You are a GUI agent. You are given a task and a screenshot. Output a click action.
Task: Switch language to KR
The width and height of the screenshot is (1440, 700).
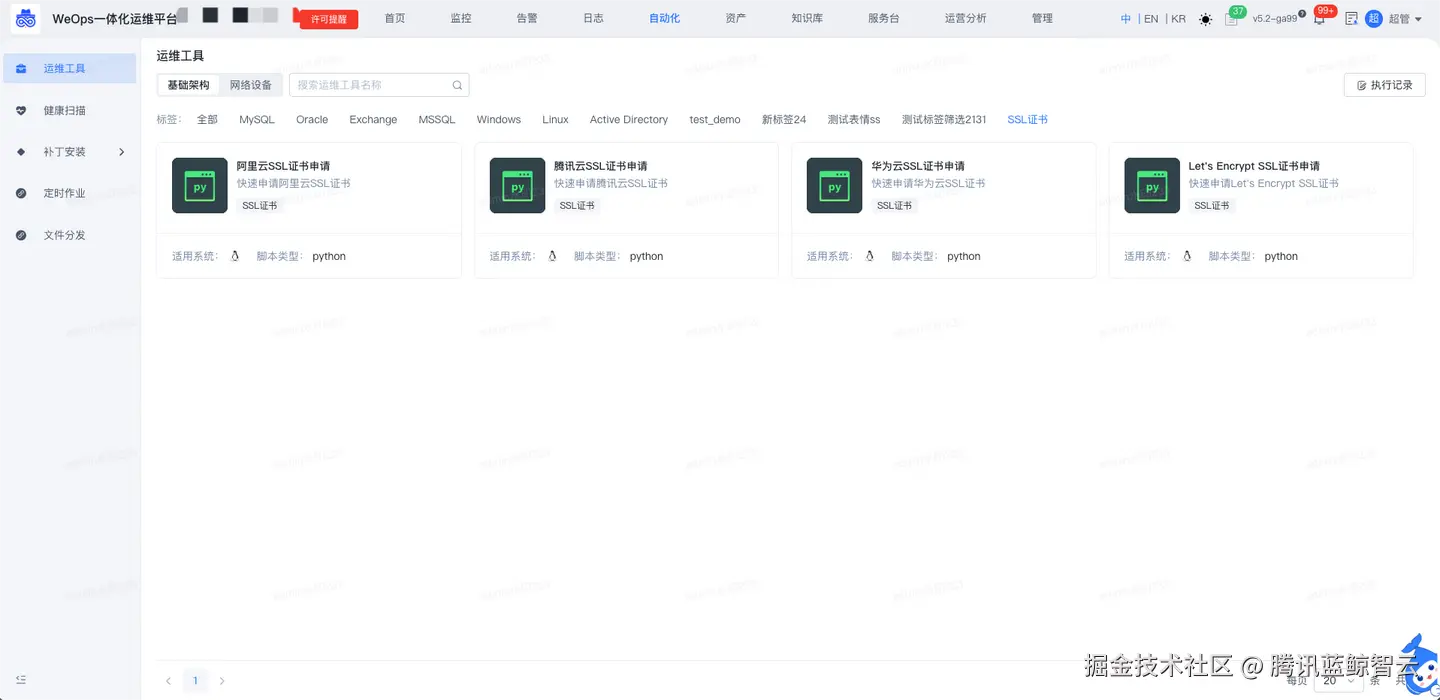click(1178, 18)
